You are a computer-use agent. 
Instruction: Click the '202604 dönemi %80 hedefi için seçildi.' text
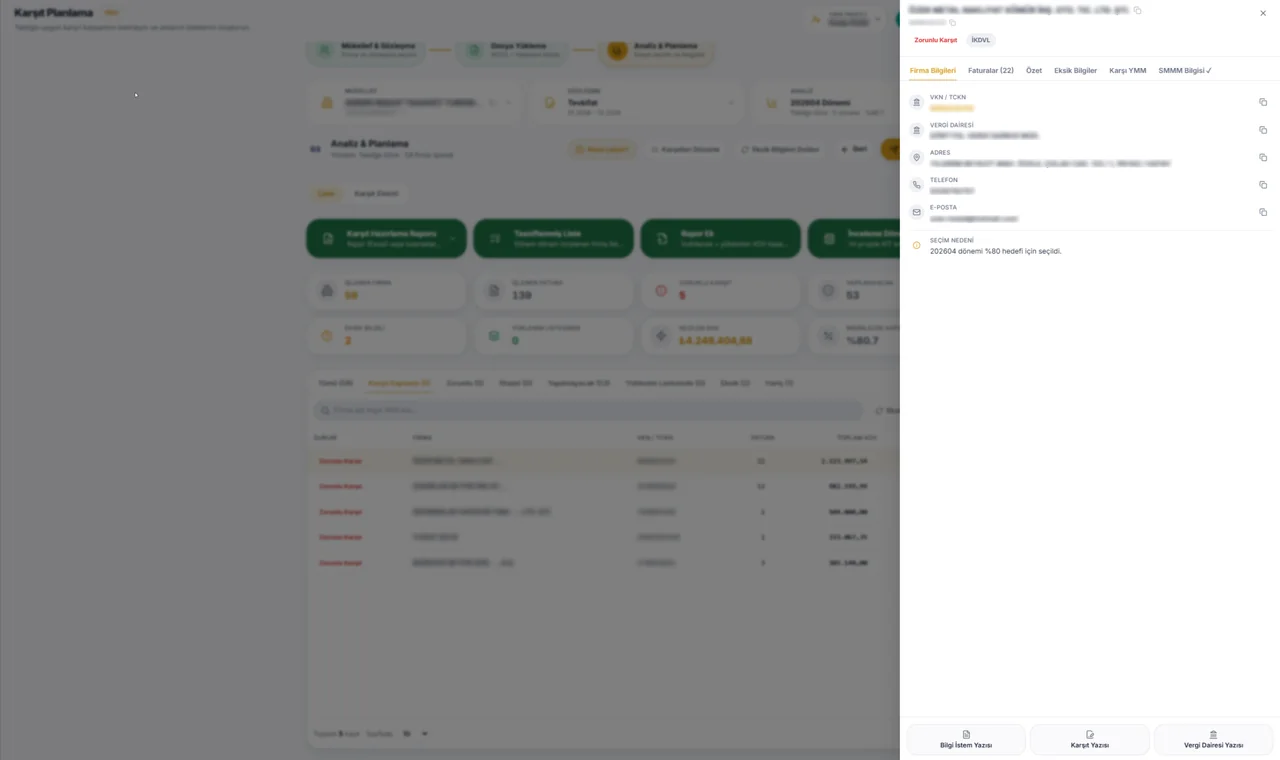[996, 251]
